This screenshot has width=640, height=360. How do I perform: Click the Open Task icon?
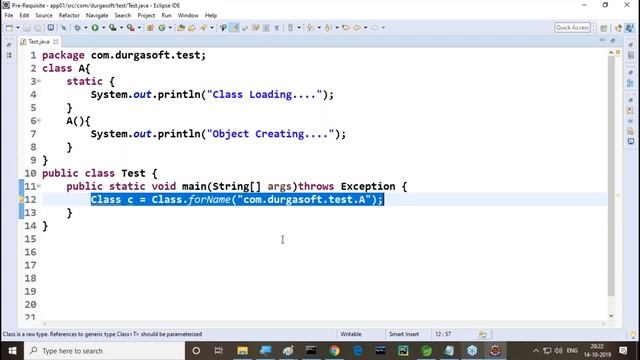[x=191, y=28]
